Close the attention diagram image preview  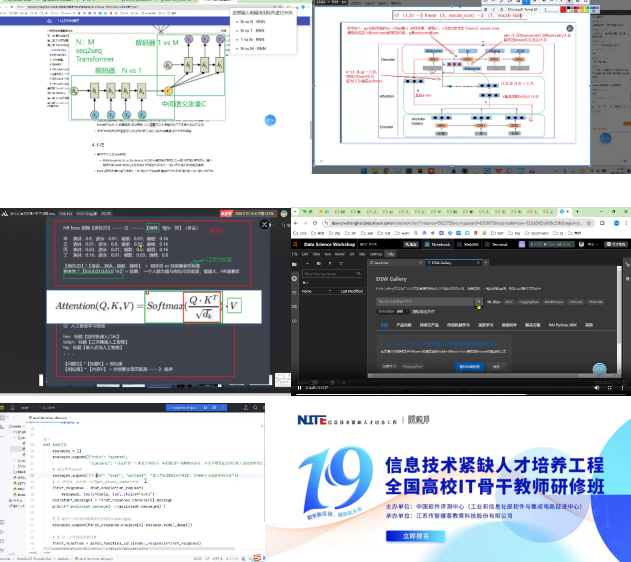point(570,28)
